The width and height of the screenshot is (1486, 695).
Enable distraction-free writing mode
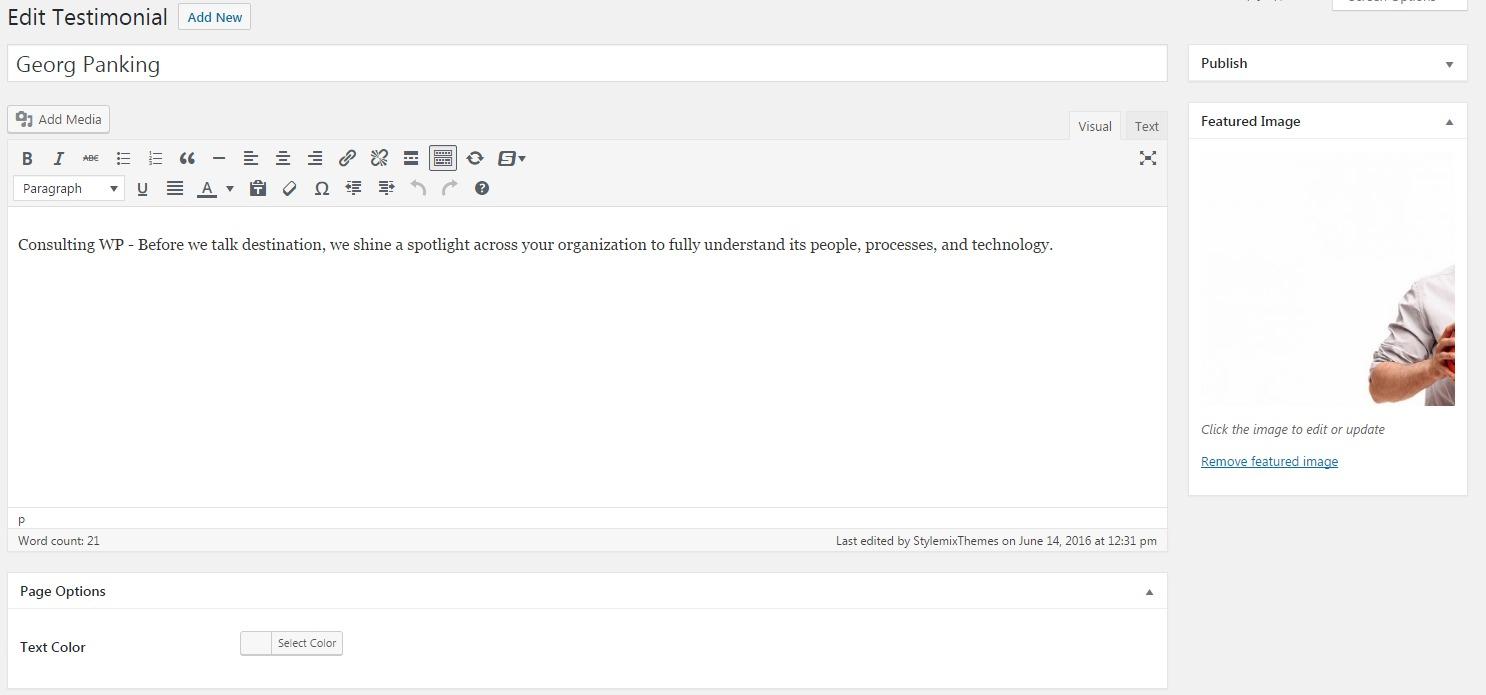(1148, 158)
